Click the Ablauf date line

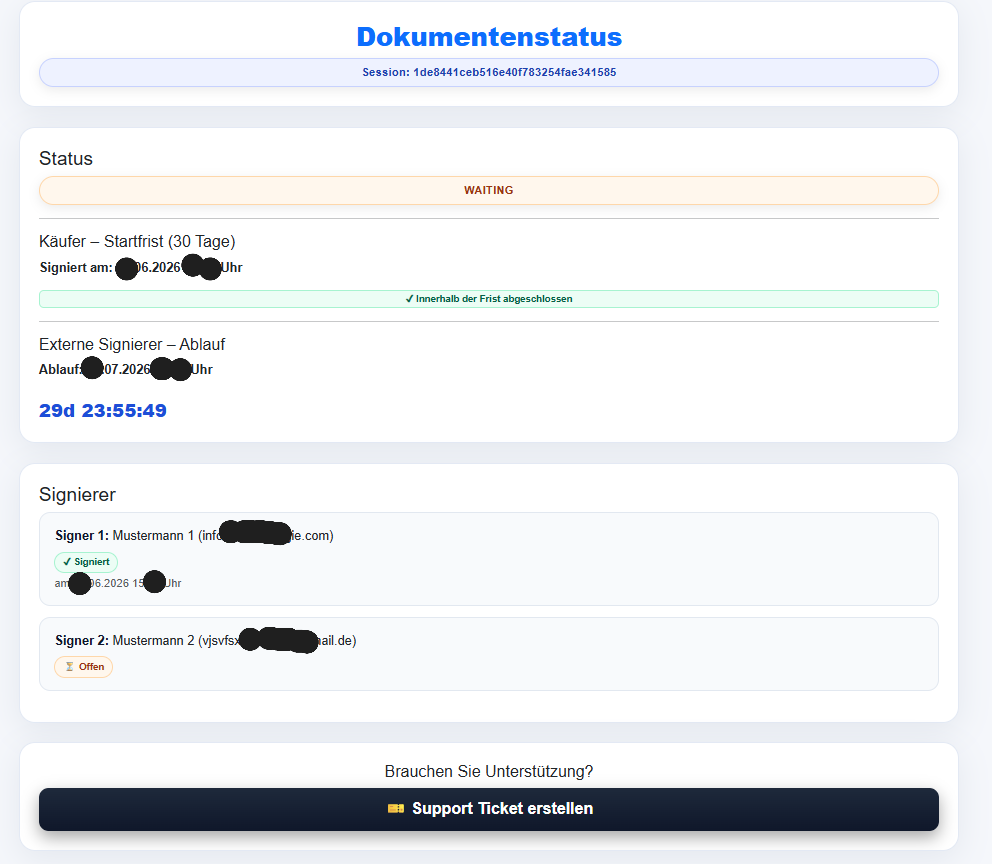coord(125,369)
